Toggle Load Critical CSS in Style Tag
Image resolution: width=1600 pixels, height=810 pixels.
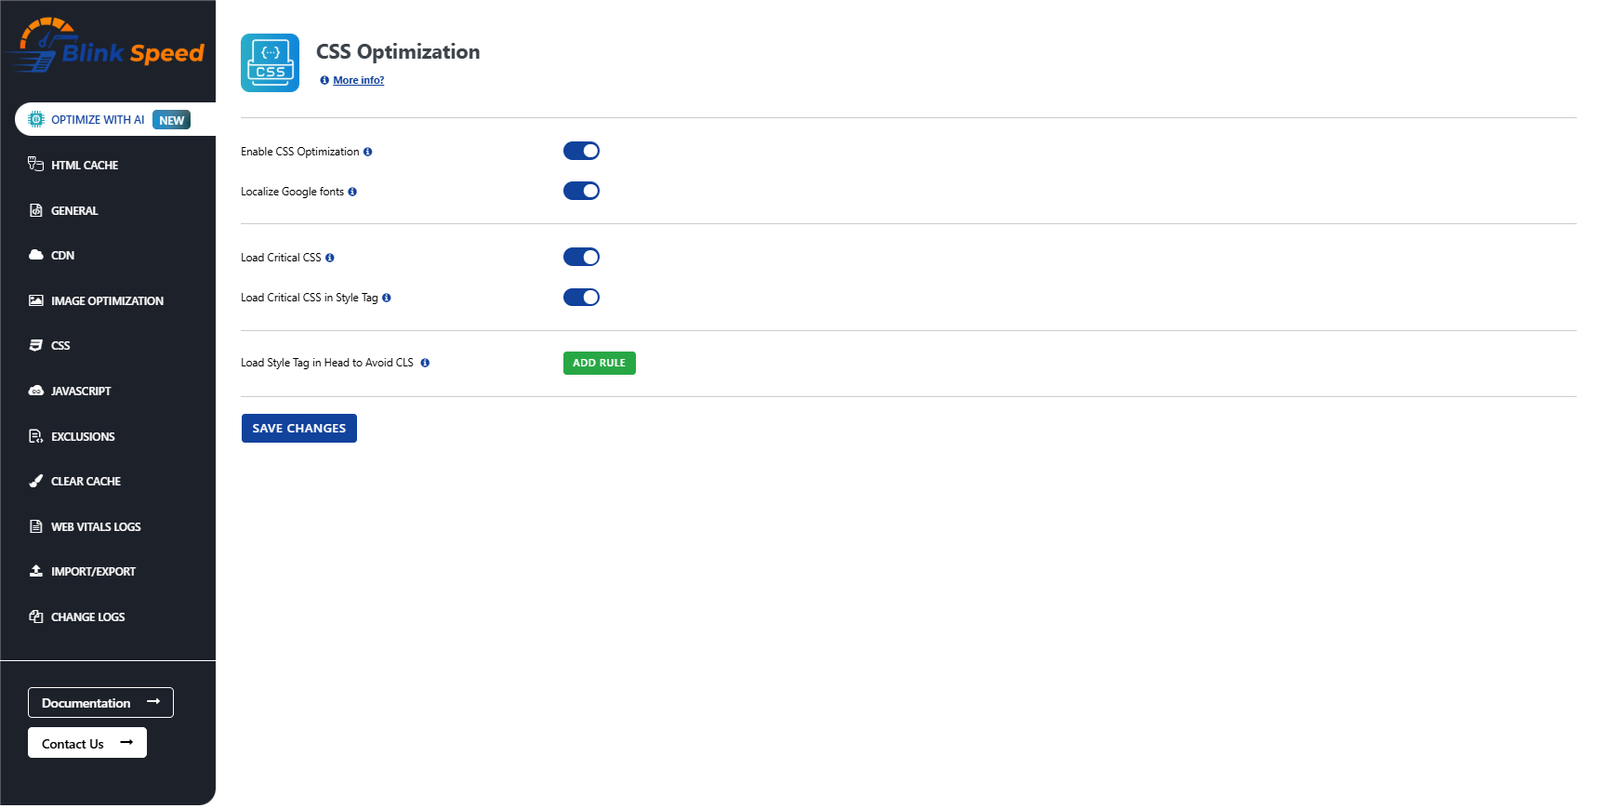[x=581, y=296]
